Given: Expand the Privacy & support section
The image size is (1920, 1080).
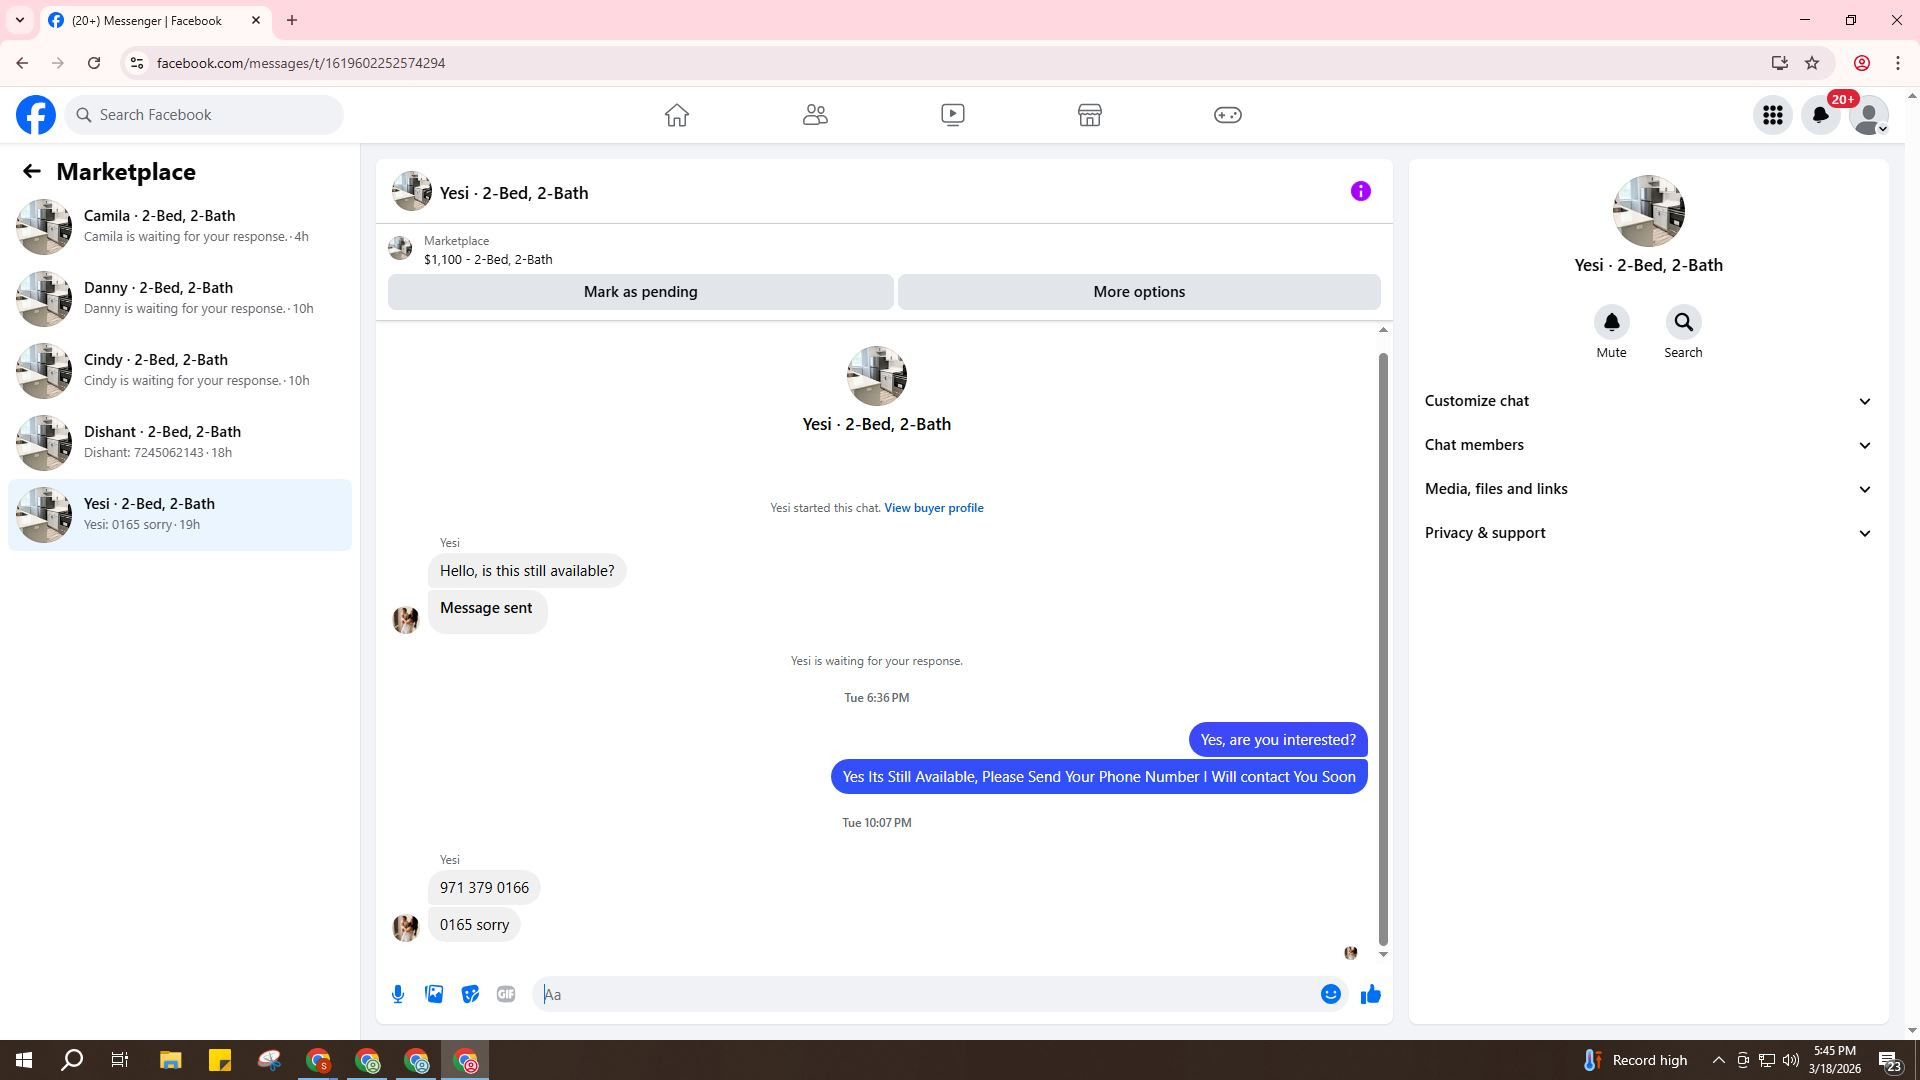Looking at the screenshot, I should pyautogui.click(x=1647, y=533).
